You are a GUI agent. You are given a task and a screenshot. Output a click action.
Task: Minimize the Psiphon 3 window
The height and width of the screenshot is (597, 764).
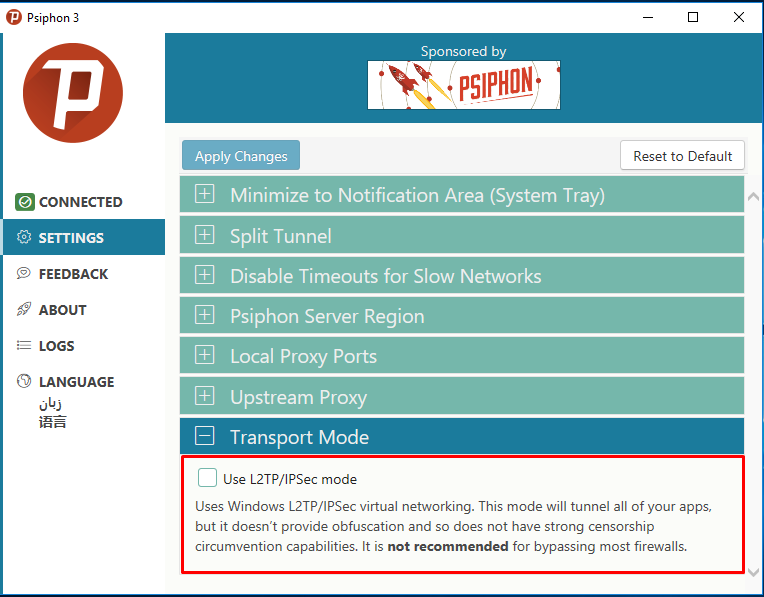pyautogui.click(x=648, y=18)
